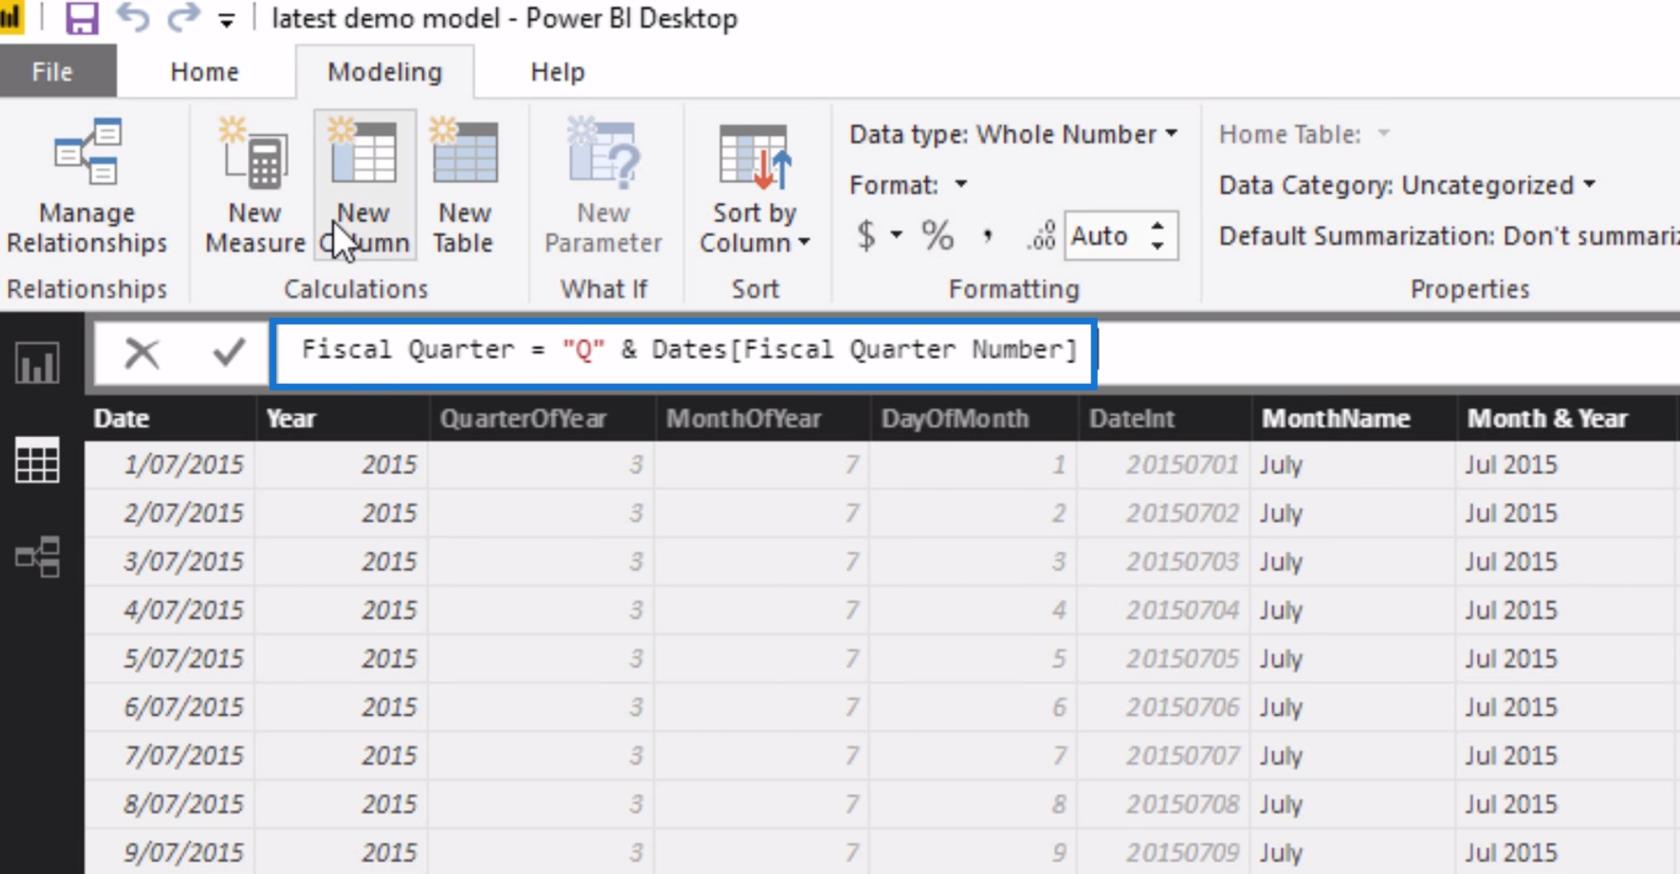Image resolution: width=1680 pixels, height=874 pixels.
Task: Click New Column button
Action: click(364, 186)
